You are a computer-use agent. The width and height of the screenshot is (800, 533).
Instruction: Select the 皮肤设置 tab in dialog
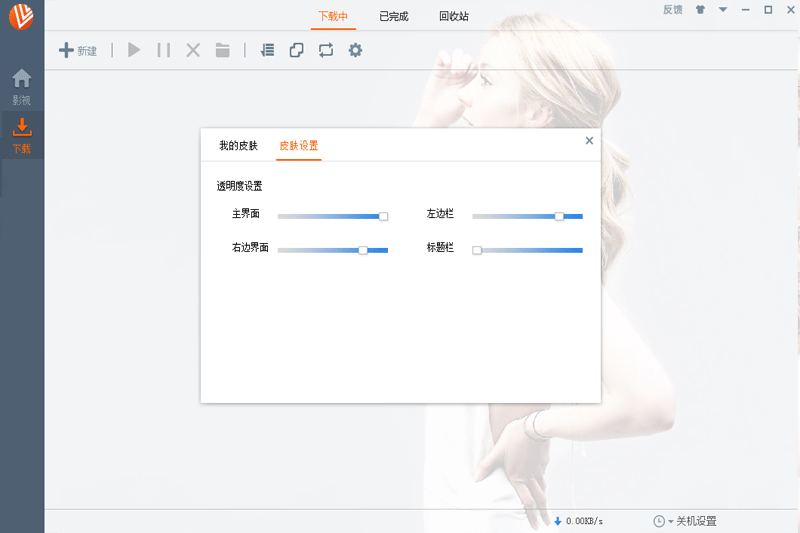[298, 146]
